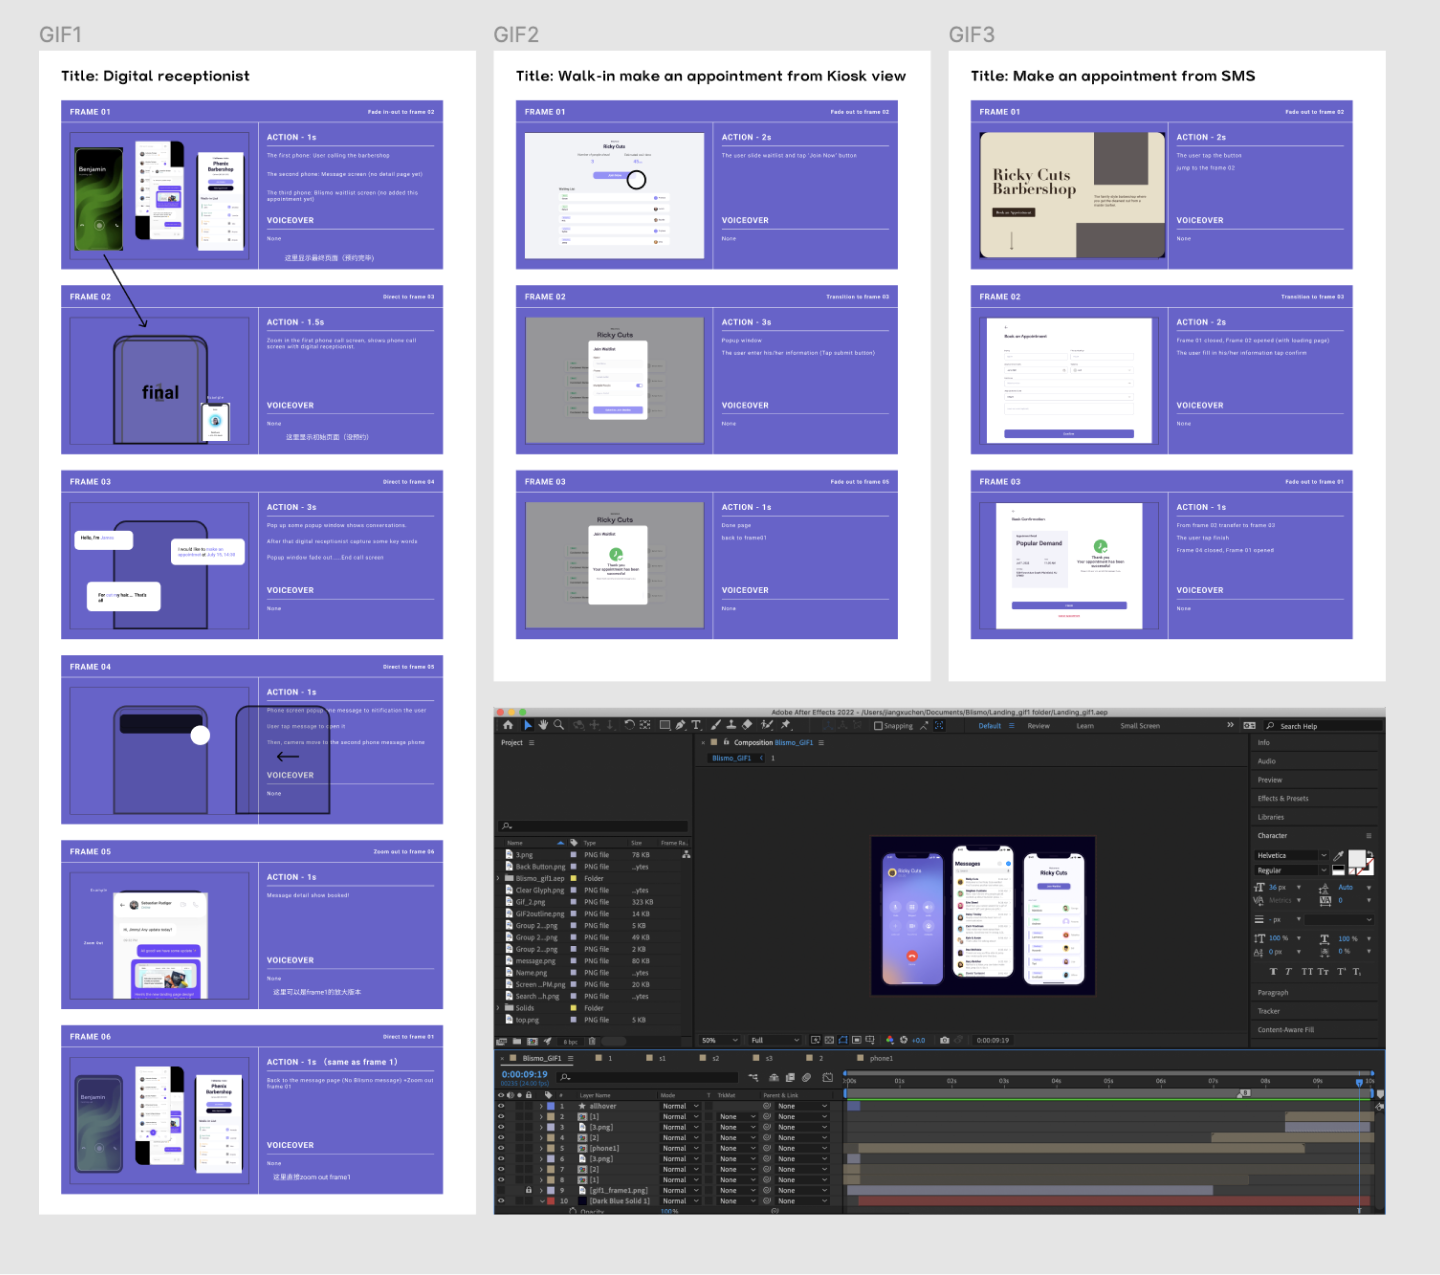Hide the allhover layer with eye icon

click(x=501, y=1106)
